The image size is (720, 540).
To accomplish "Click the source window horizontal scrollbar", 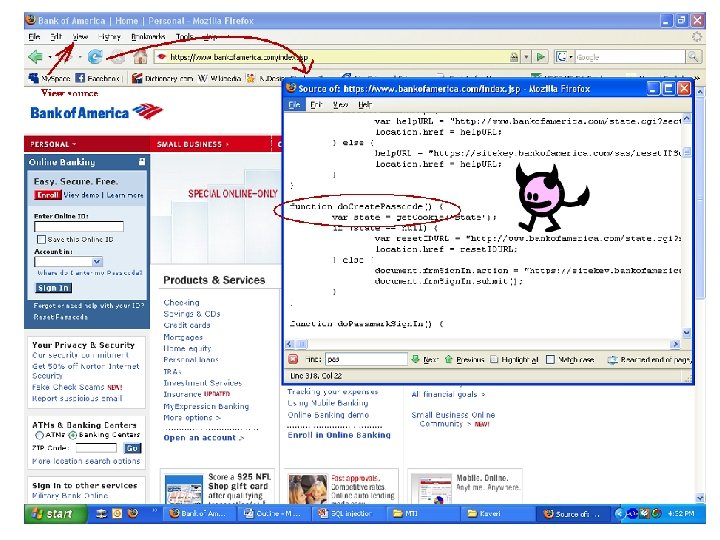I will [482, 343].
